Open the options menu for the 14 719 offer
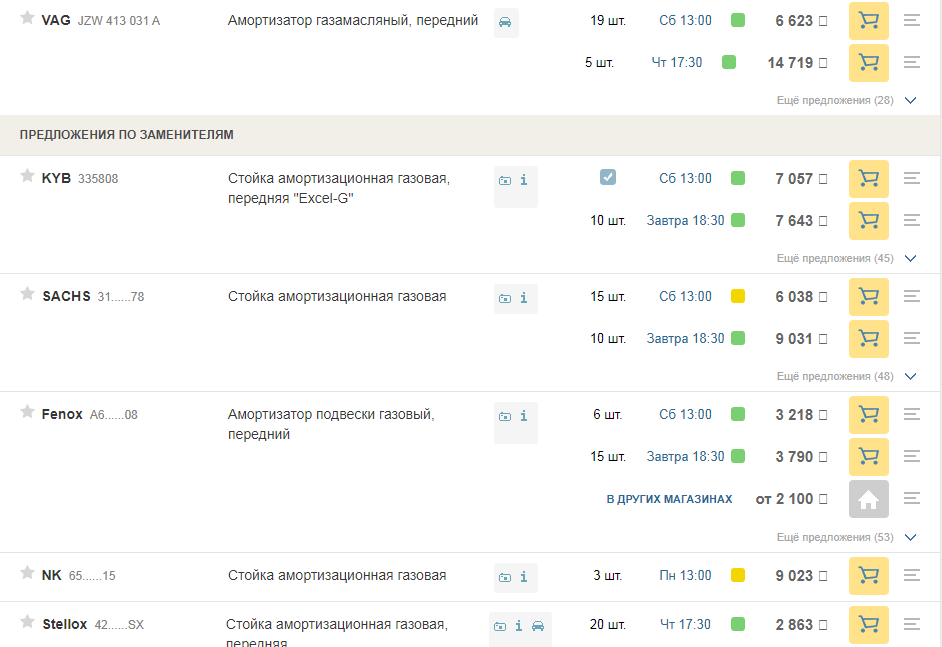942x647 pixels. [911, 63]
